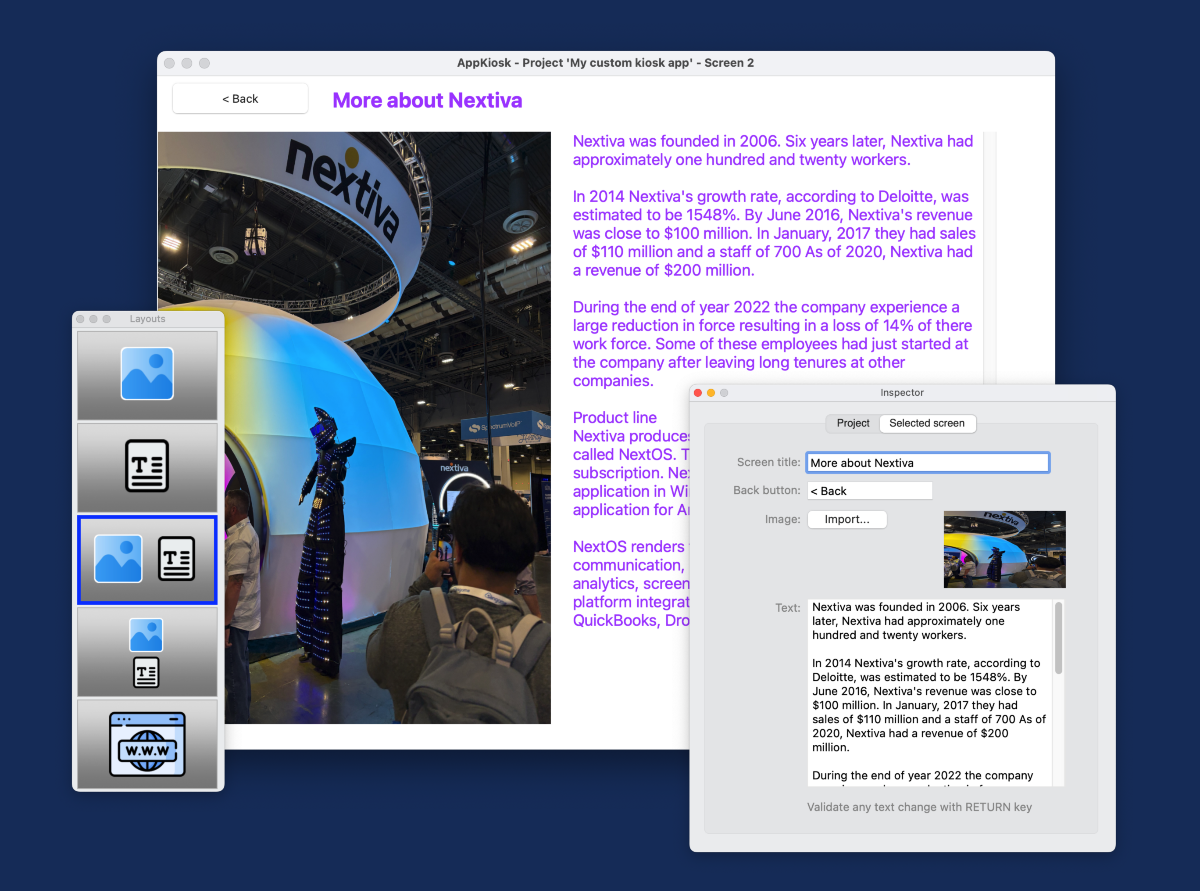1200x891 pixels.
Task: Minimize the Inspector window with yellow button
Action: click(711, 393)
